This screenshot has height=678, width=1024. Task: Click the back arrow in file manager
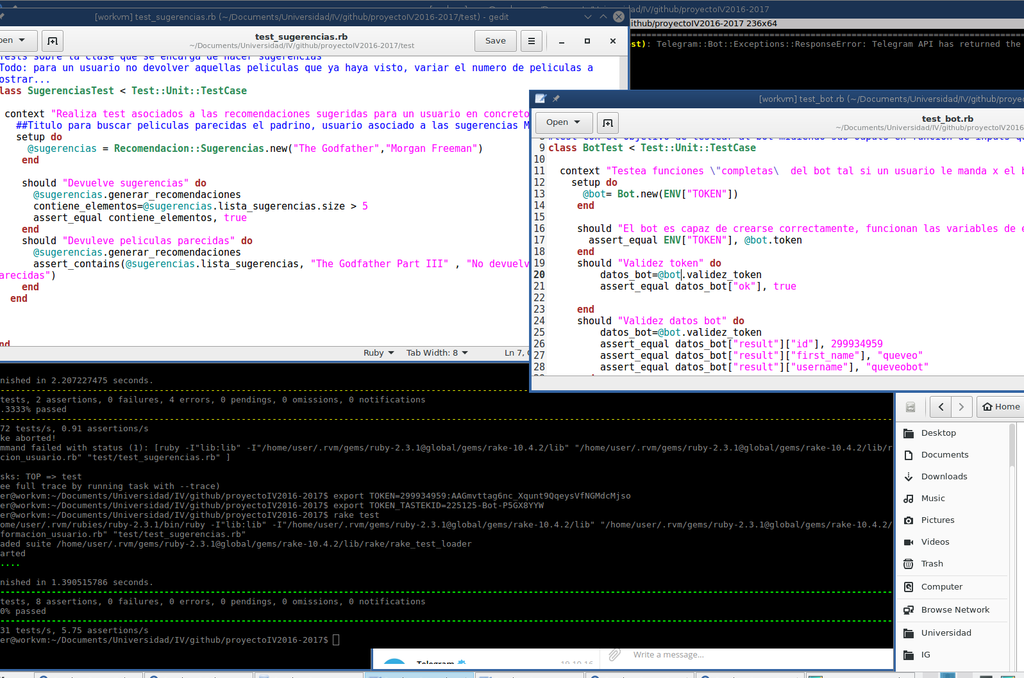(x=942, y=407)
